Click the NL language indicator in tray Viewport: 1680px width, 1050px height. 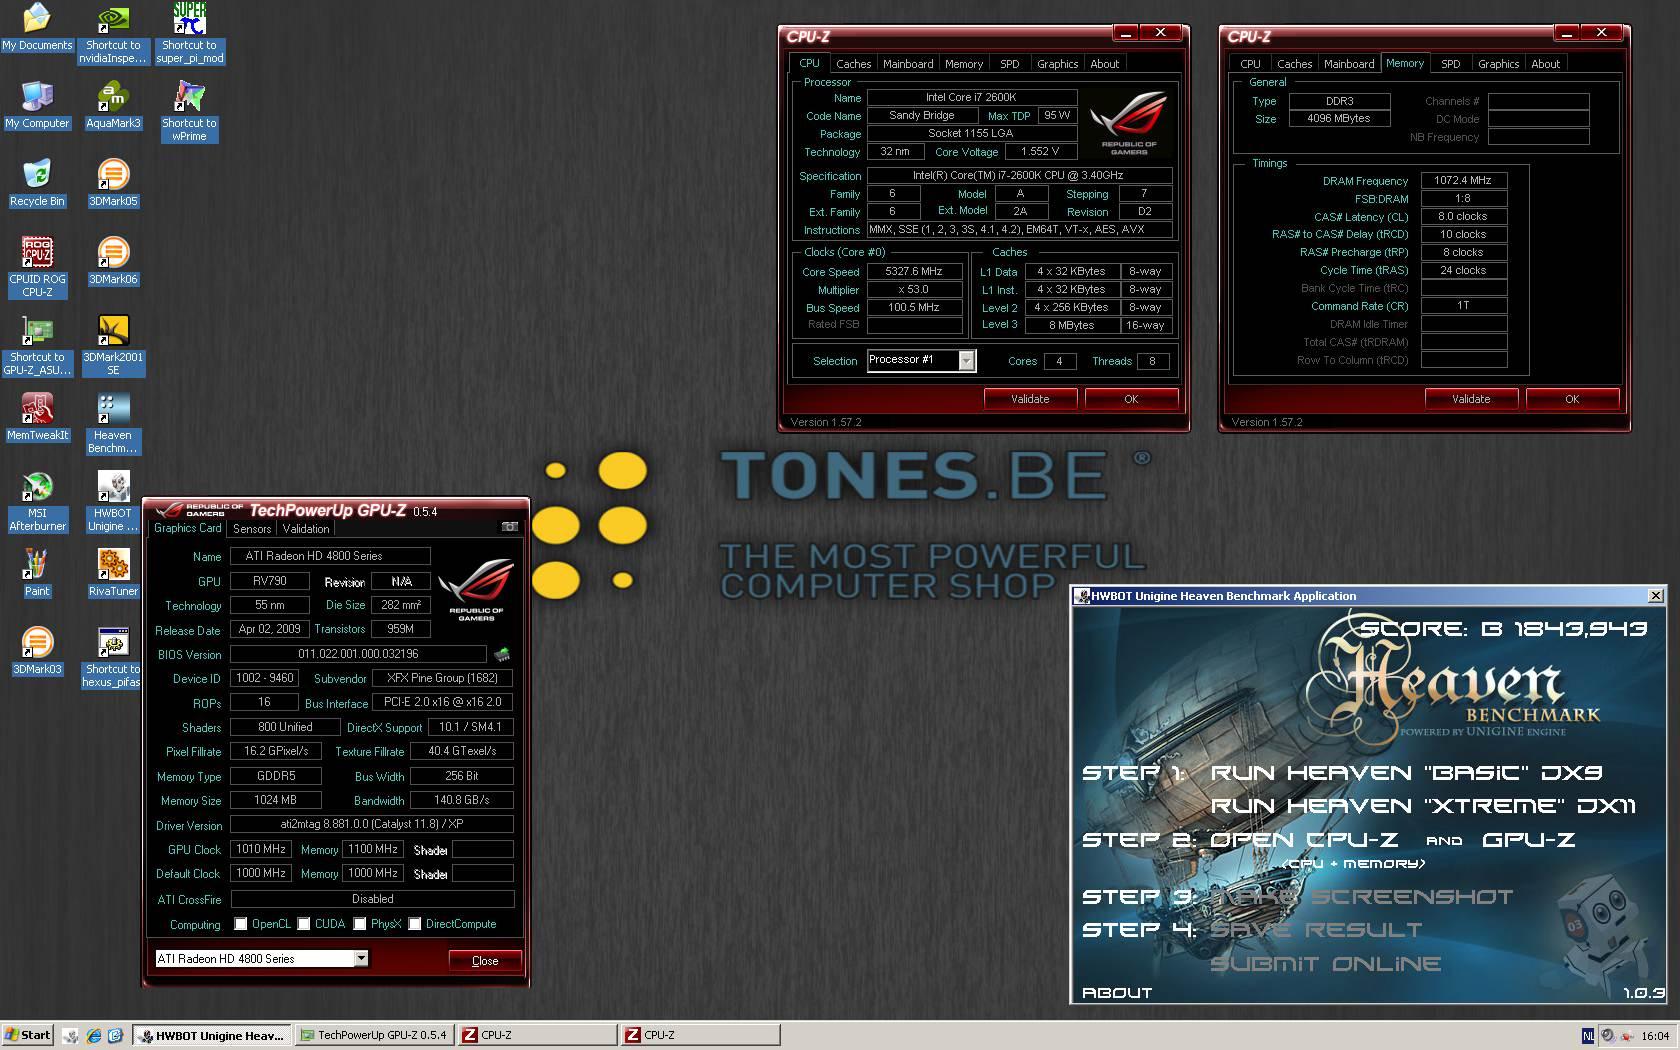(1587, 1036)
